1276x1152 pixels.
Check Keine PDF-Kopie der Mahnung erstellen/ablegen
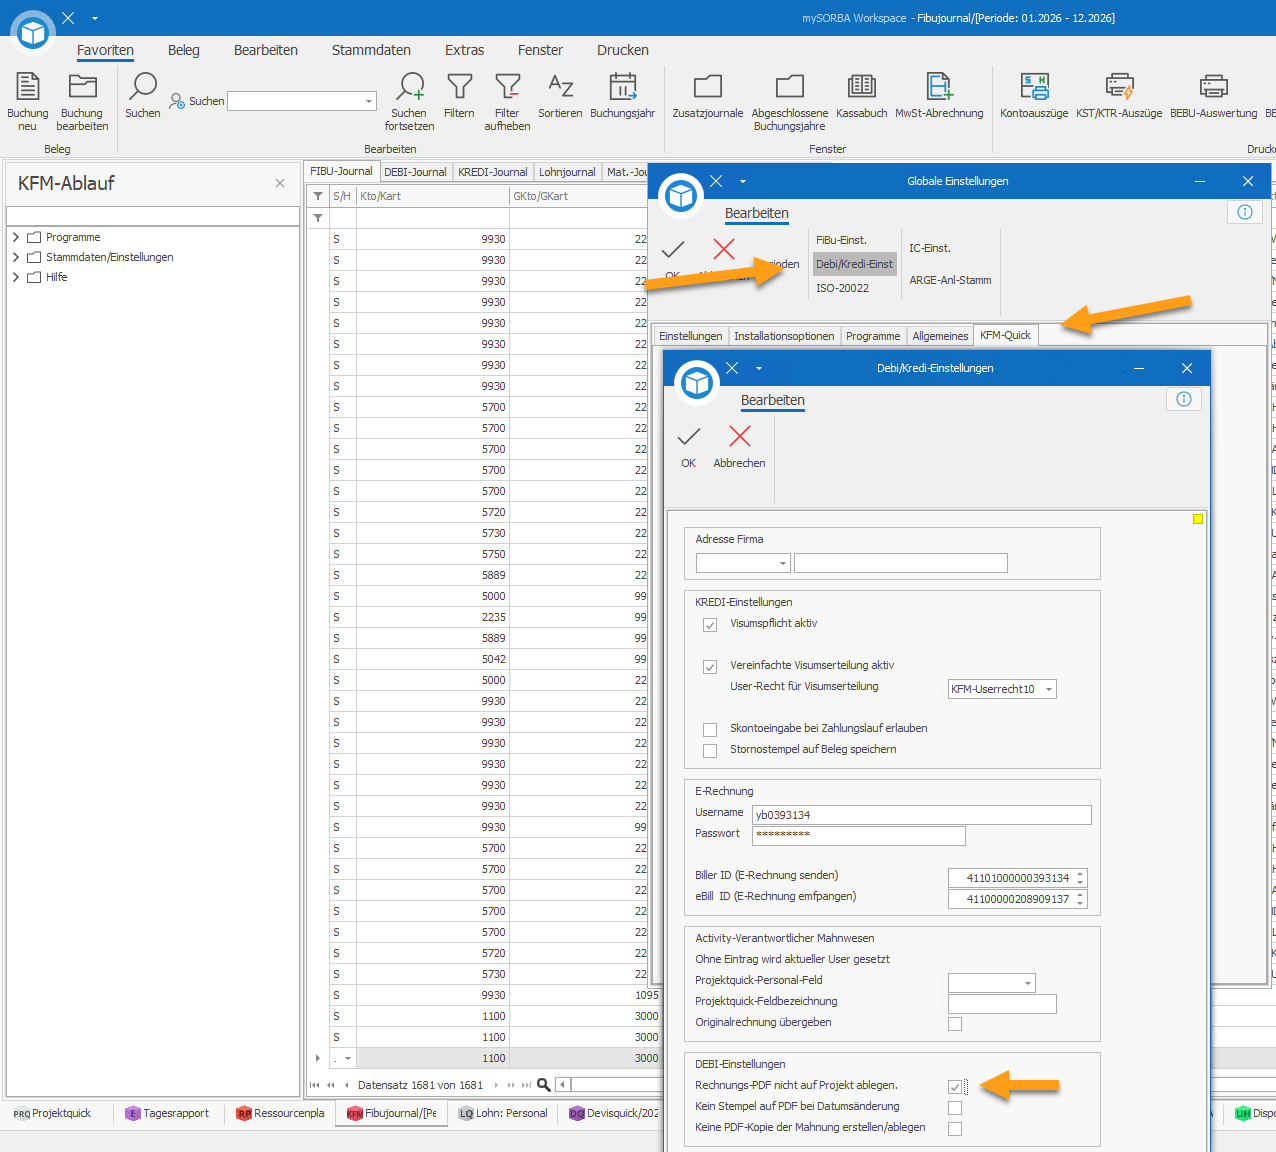point(955,1129)
